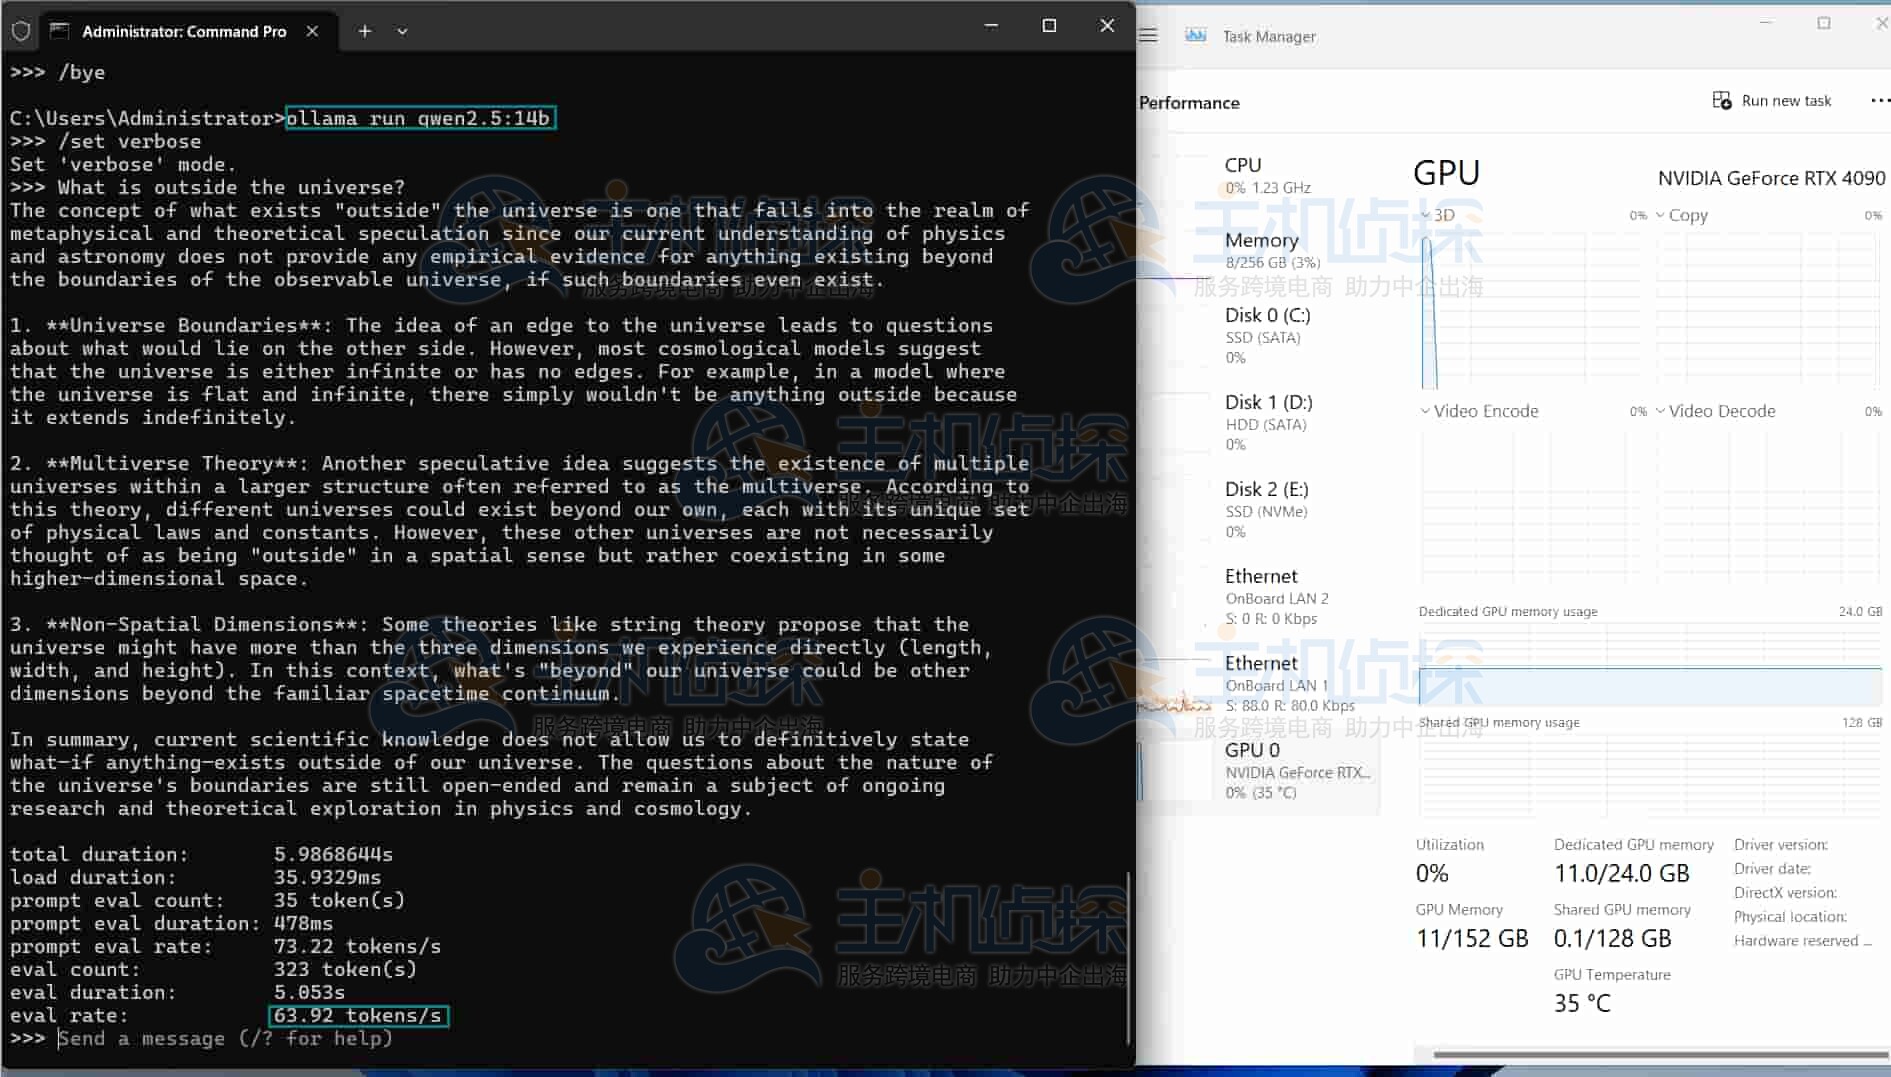Select Disk 0 (C:) performance entry
This screenshot has height=1077, width=1891.
click(x=1265, y=335)
